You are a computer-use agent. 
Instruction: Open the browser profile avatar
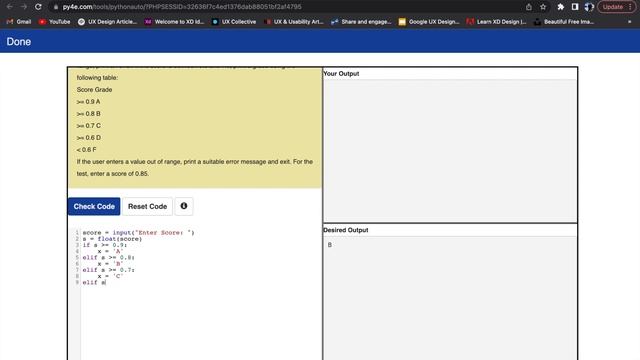589,7
